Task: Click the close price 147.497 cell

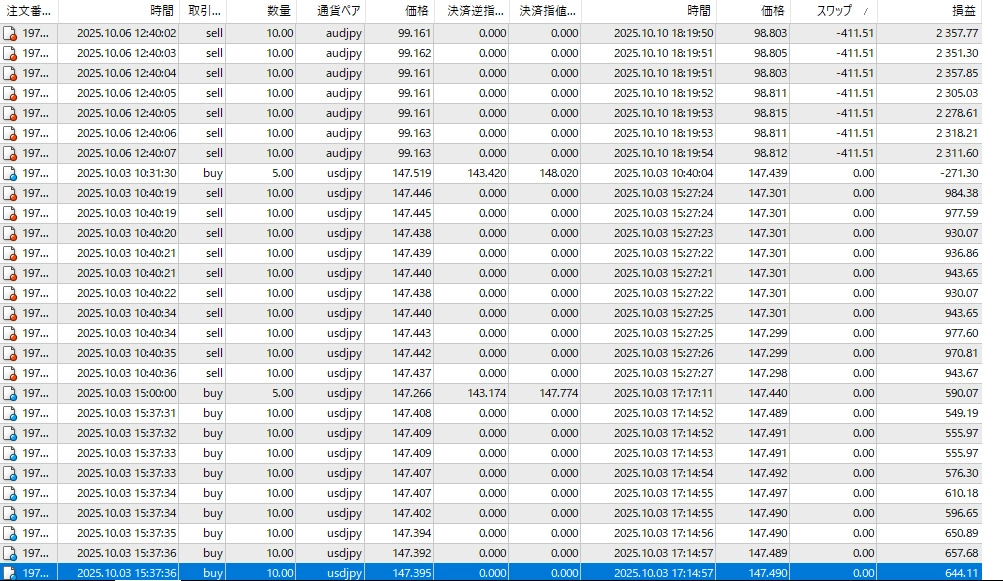Action: click(x=768, y=493)
